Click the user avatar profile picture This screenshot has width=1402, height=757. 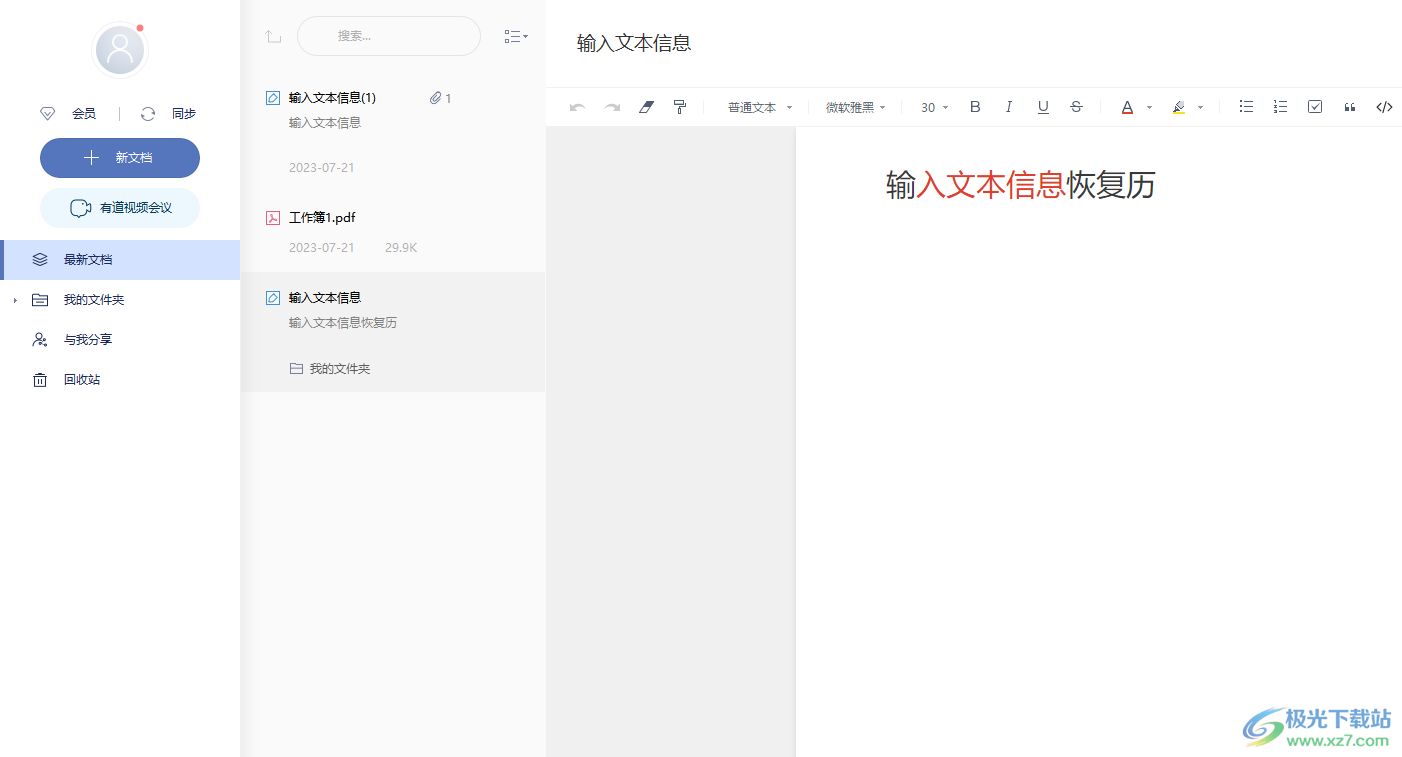click(x=120, y=49)
